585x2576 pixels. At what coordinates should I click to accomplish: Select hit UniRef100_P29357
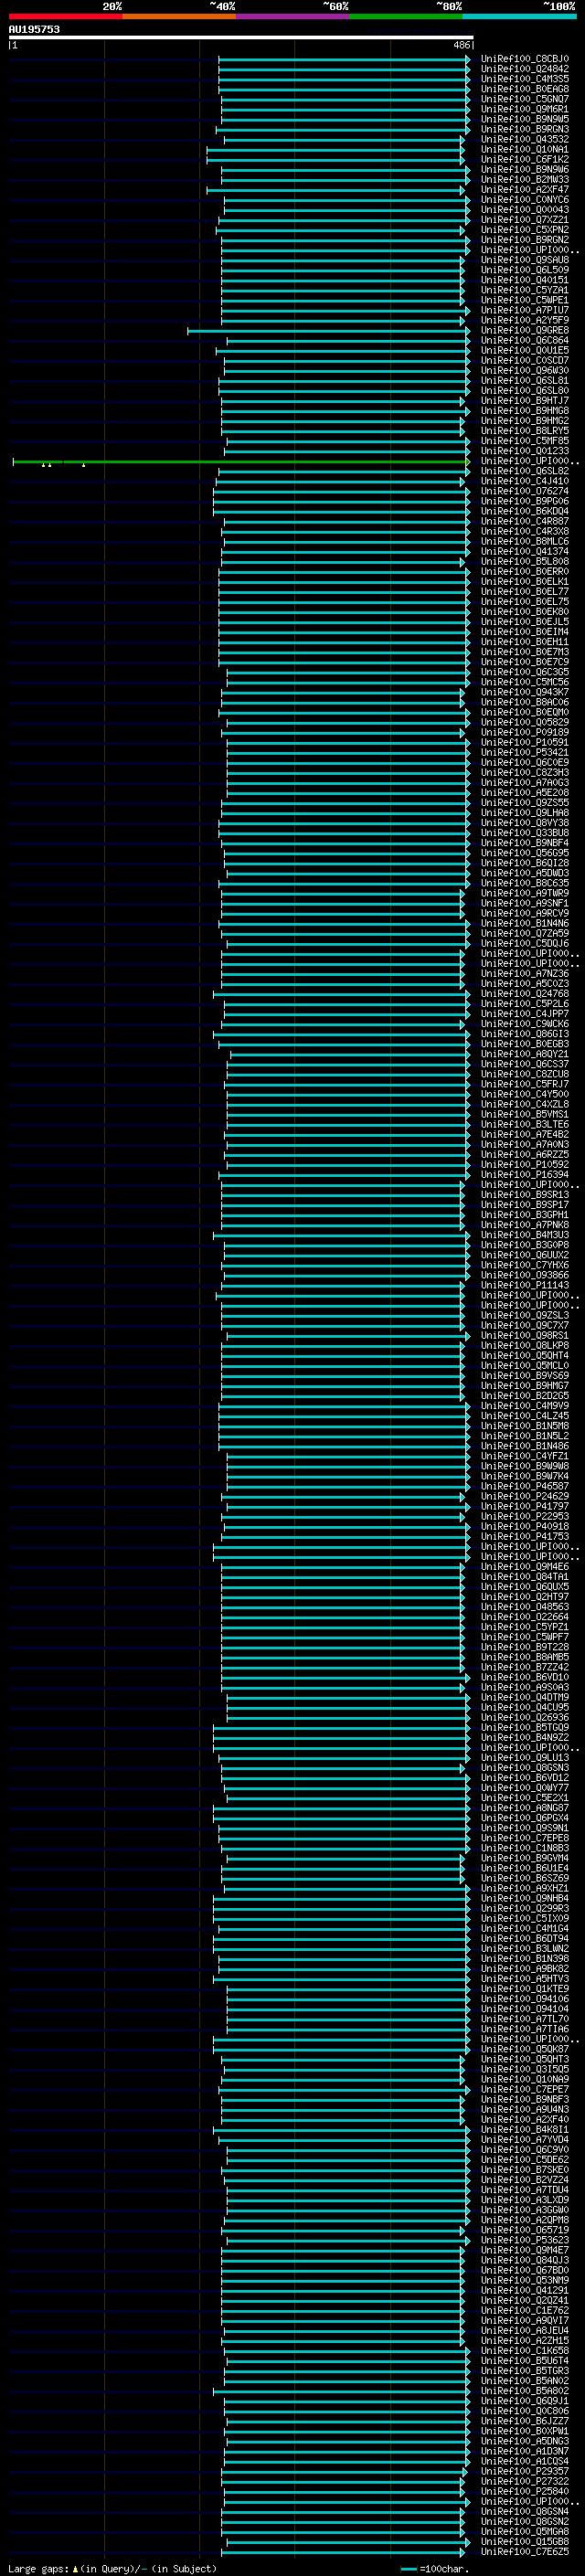525,2471
